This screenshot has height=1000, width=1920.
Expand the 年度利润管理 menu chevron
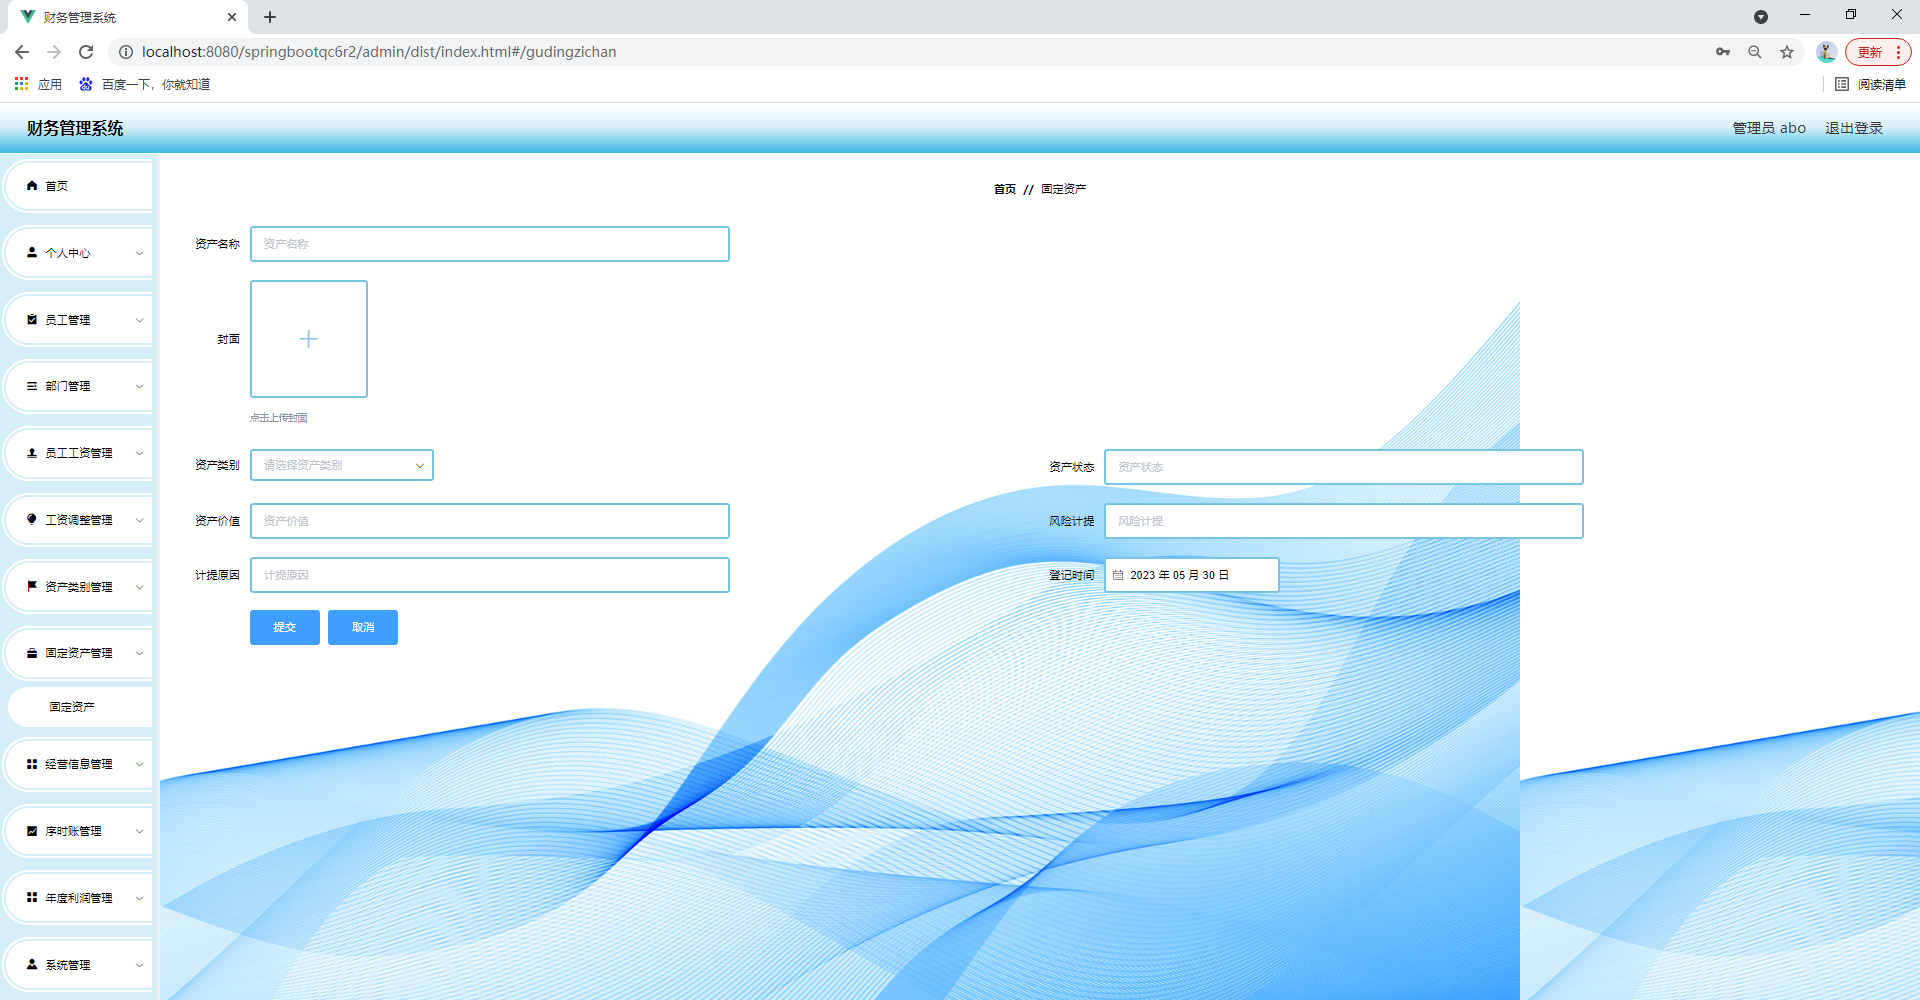139,898
